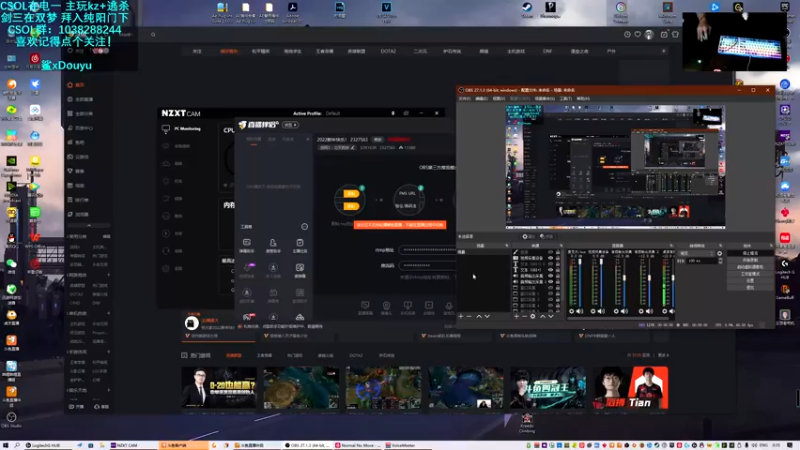
Task: Toggle visibility of 音频输出采集 2 source
Action: tap(551, 282)
